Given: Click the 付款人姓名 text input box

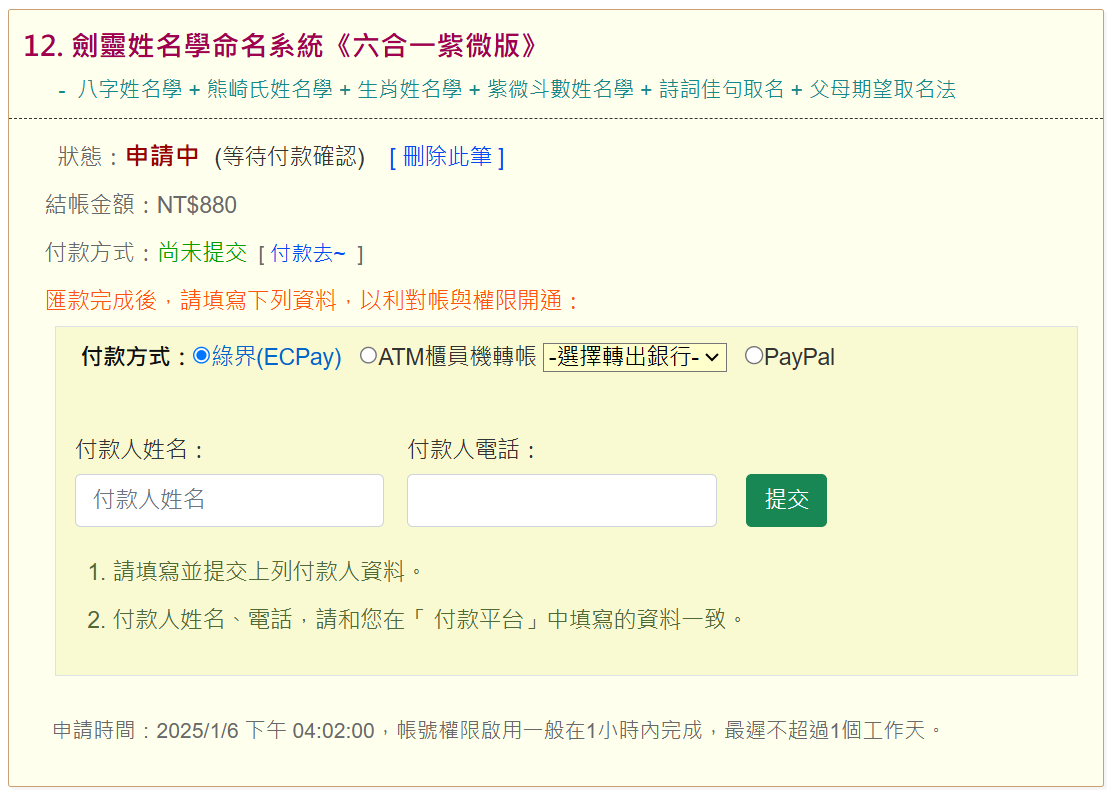Looking at the screenshot, I should [x=229, y=500].
